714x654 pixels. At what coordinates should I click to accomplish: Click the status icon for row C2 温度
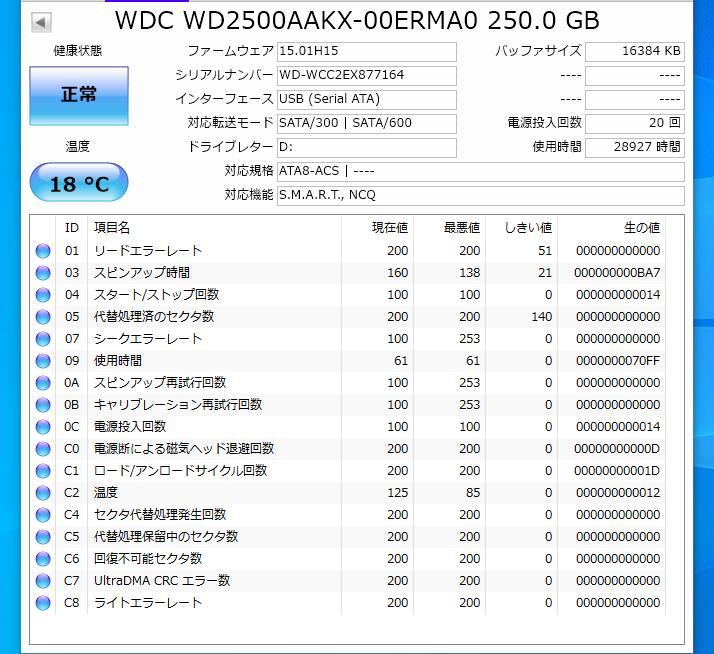[43, 493]
